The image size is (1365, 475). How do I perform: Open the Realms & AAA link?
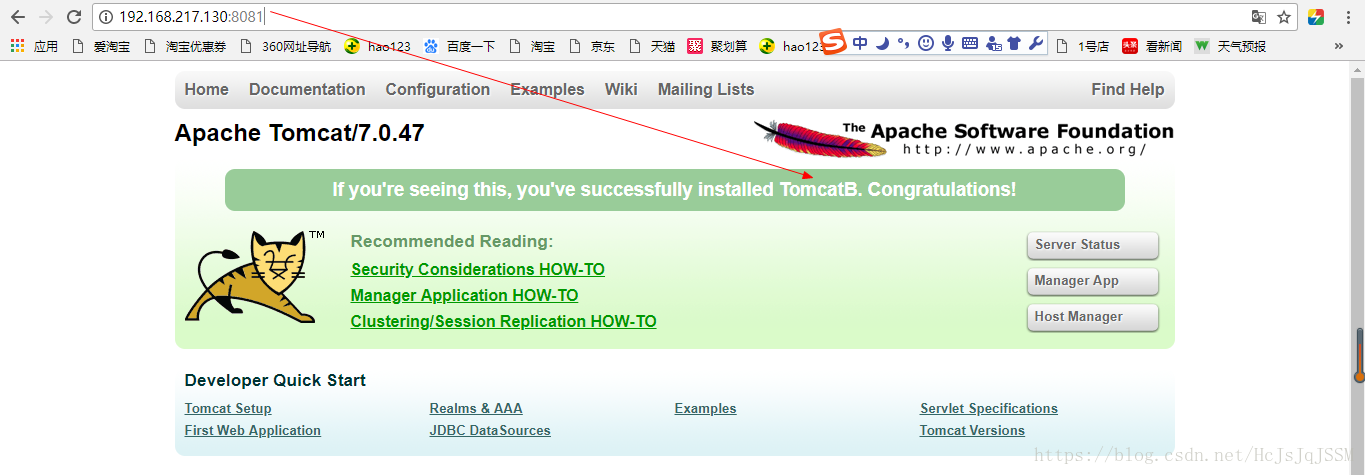(x=476, y=408)
